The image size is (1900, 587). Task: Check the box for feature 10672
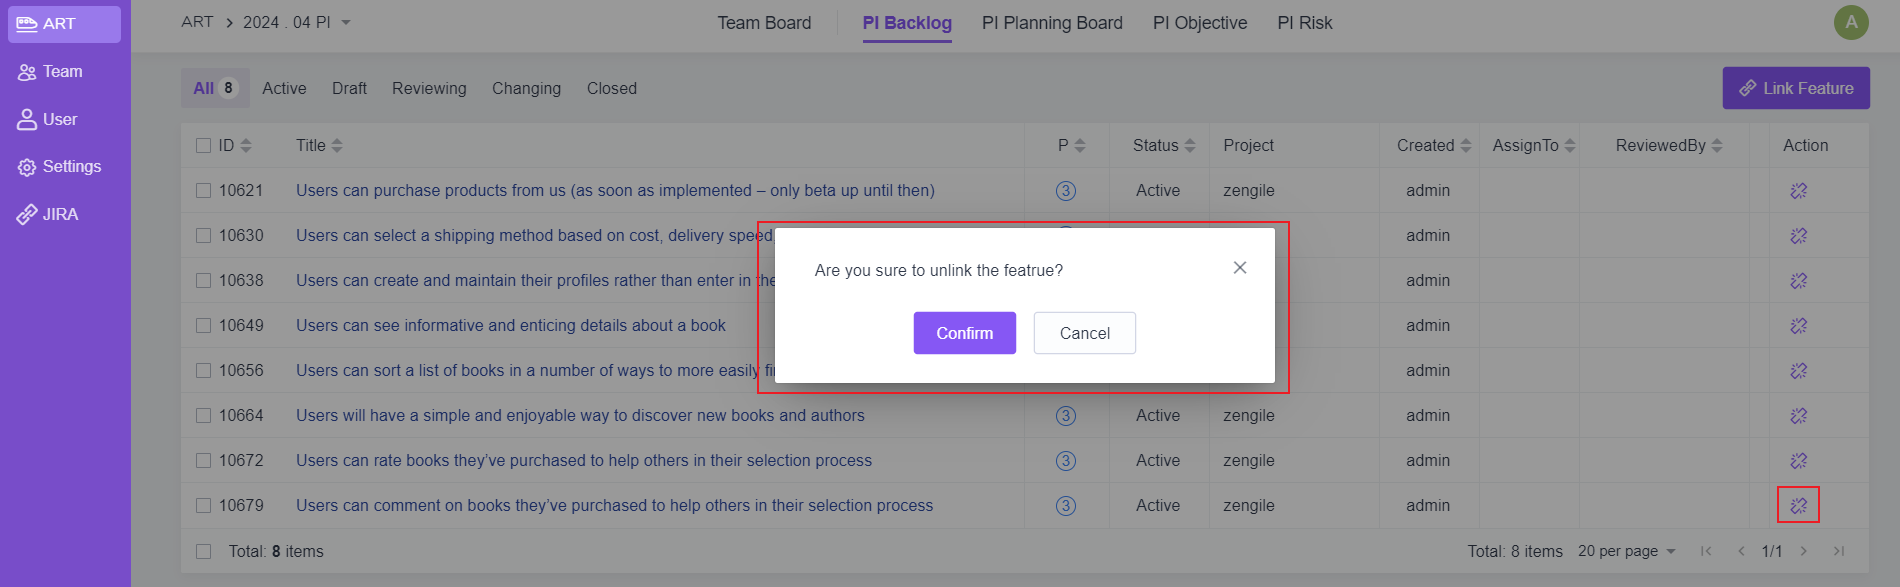[x=204, y=460]
